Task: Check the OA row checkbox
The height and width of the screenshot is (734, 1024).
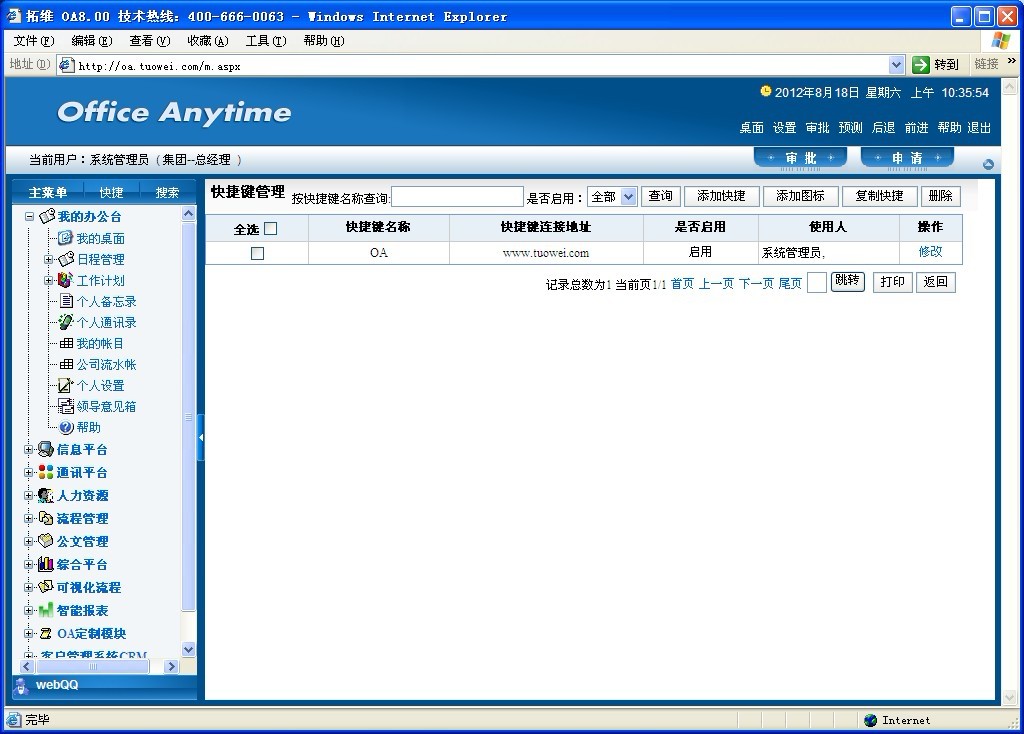Action: coord(257,253)
